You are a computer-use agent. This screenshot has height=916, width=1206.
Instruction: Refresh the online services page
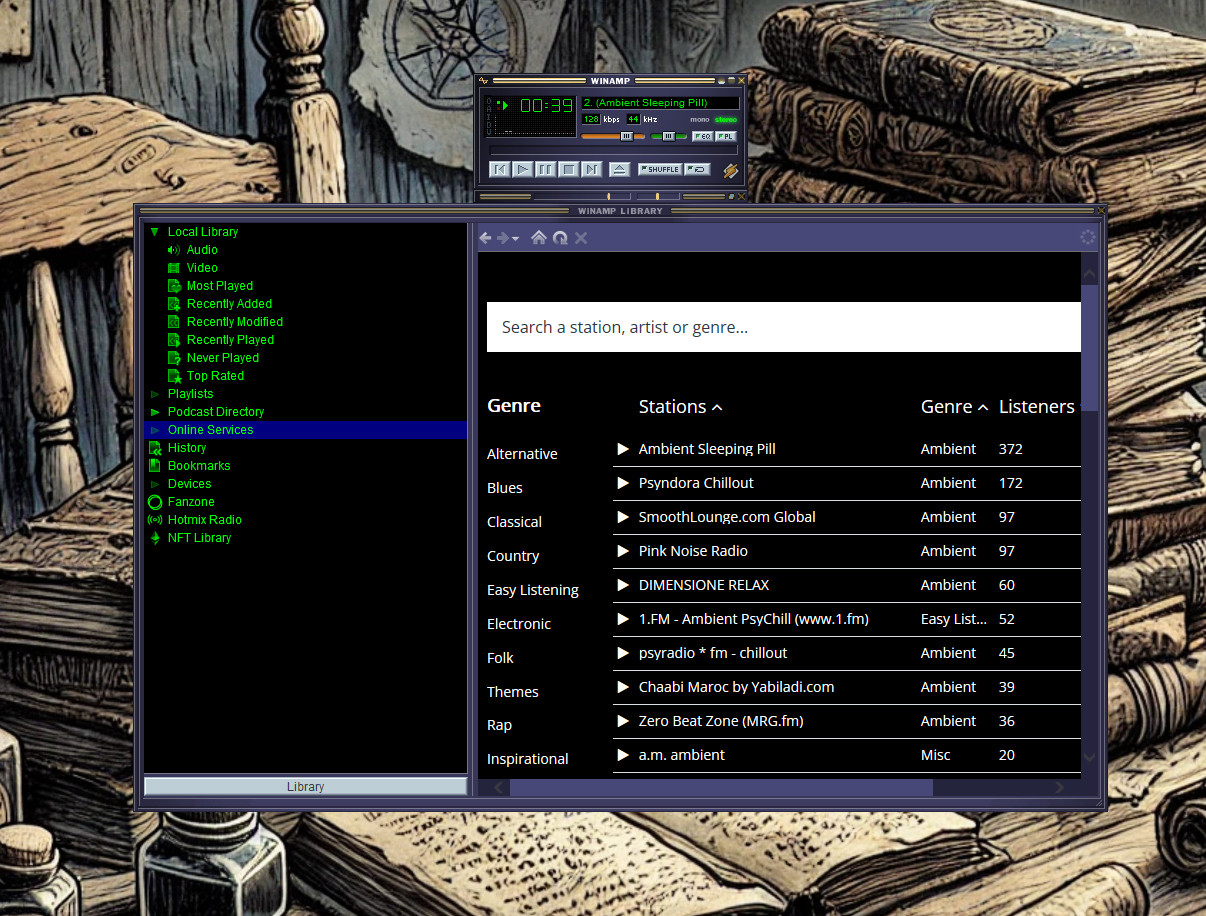pos(560,238)
